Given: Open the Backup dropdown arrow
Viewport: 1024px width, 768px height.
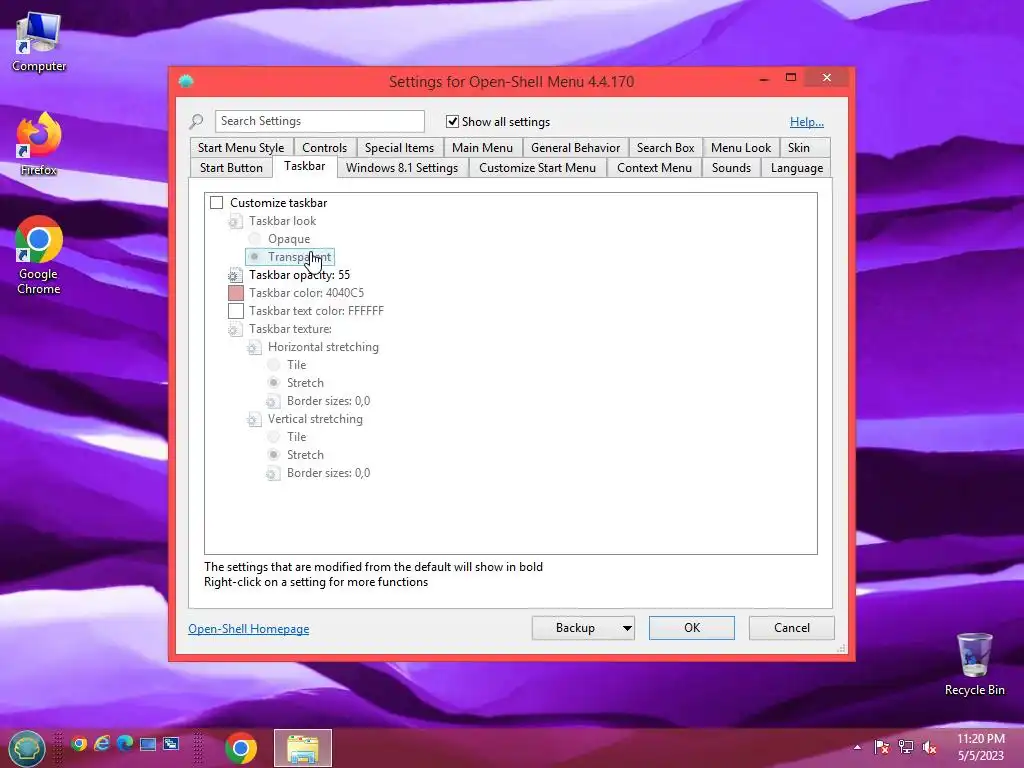Looking at the screenshot, I should (x=627, y=628).
